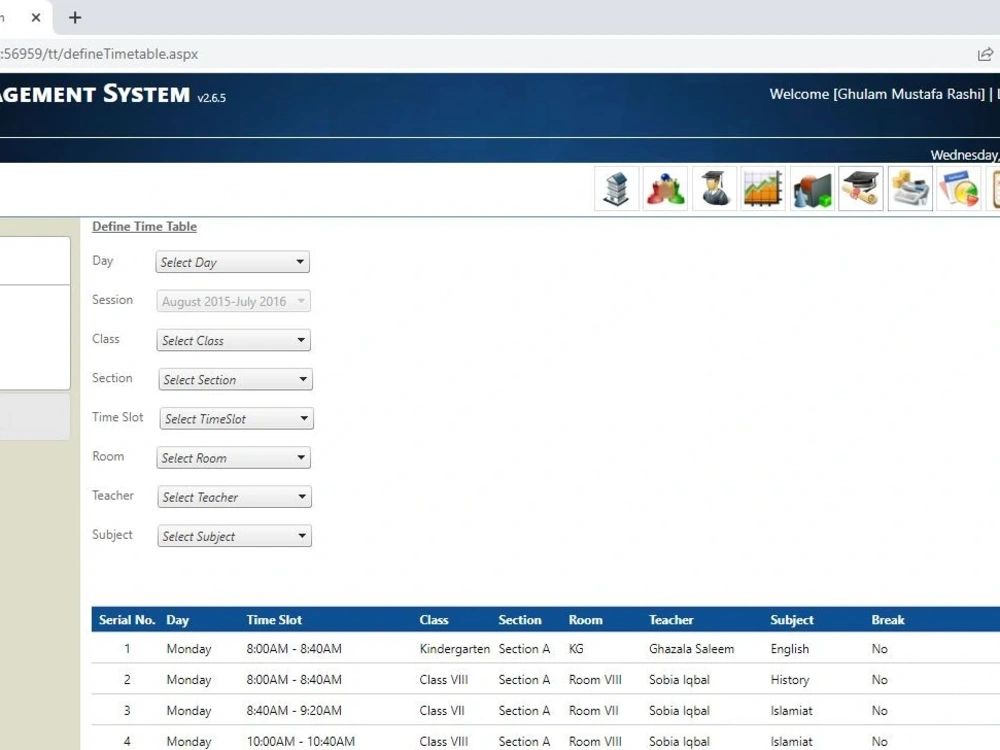The image size is (1000, 750).
Task: Expand the Select Room dropdown
Action: click(x=233, y=458)
